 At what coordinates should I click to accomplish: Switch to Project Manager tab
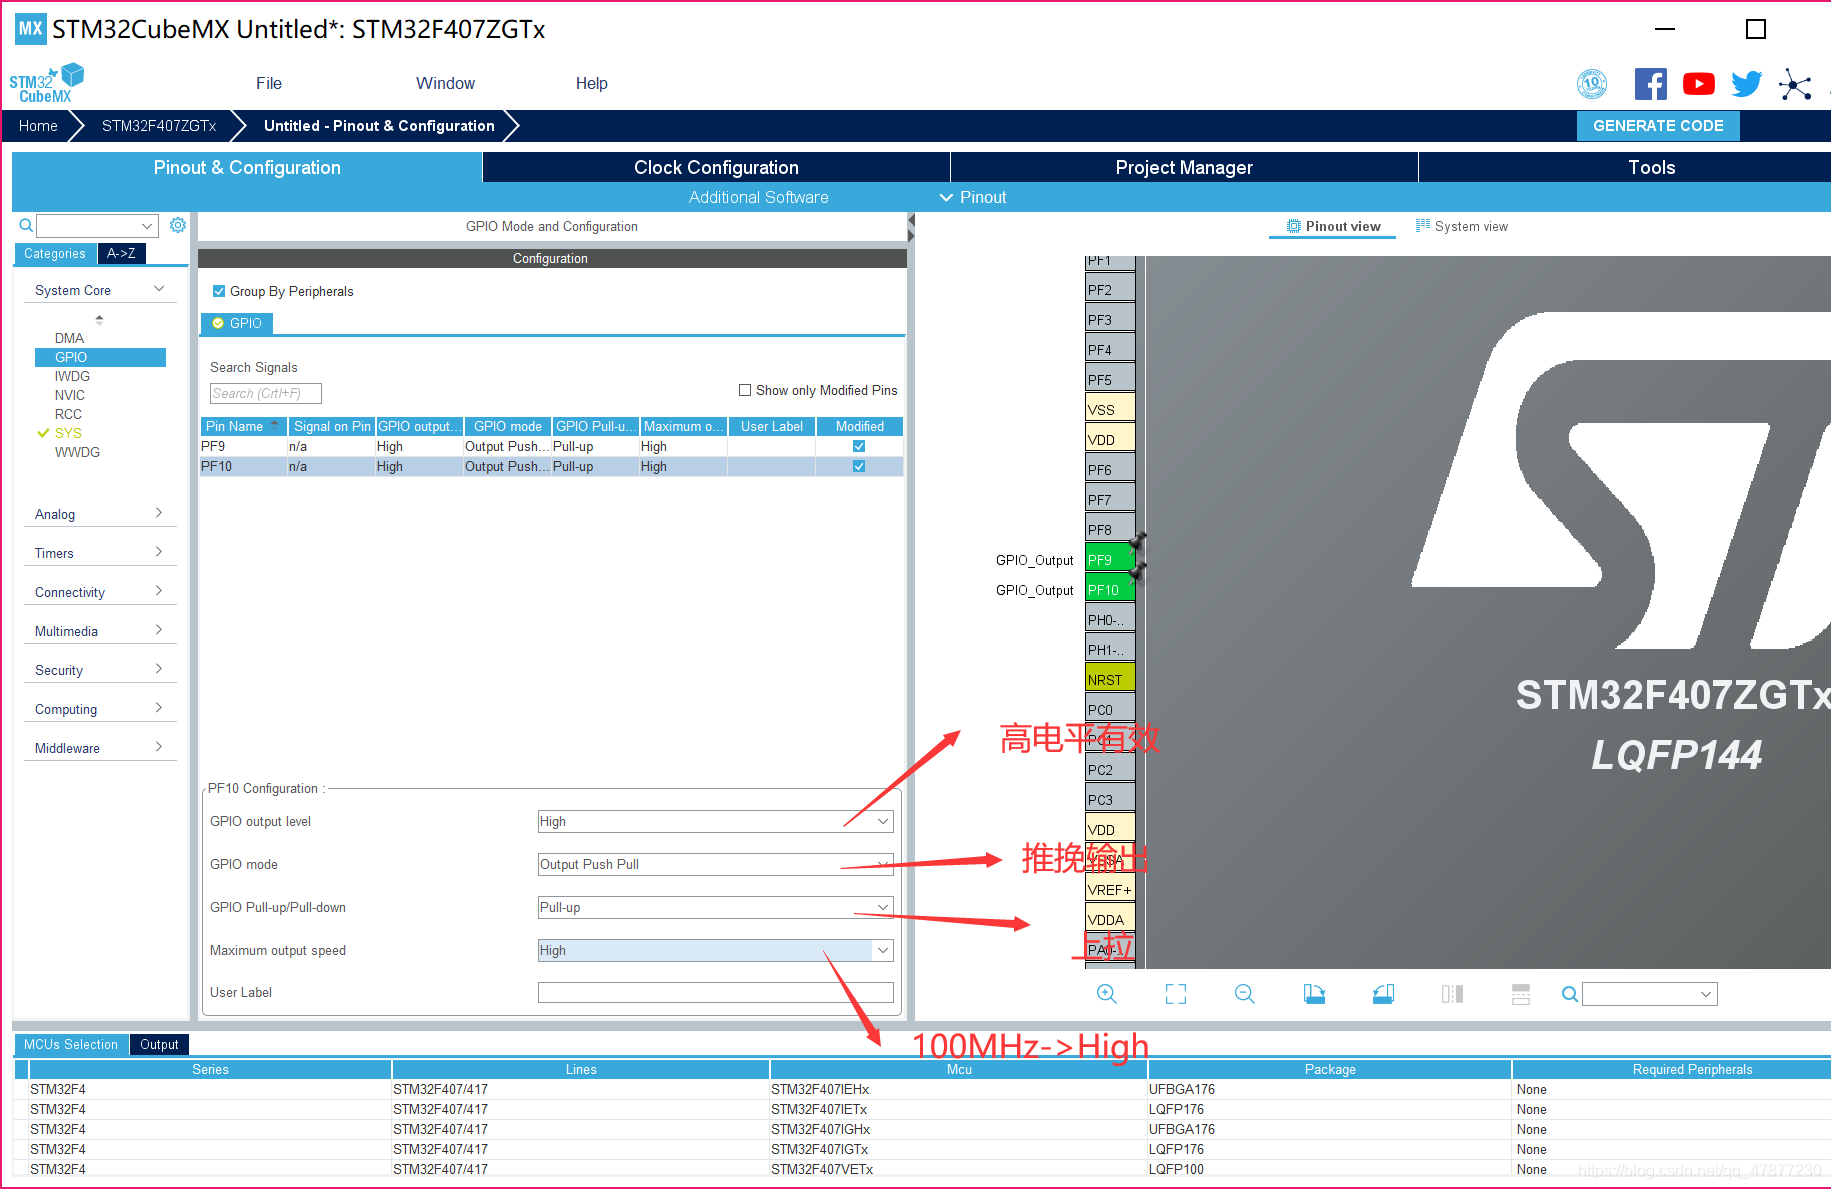1184,167
